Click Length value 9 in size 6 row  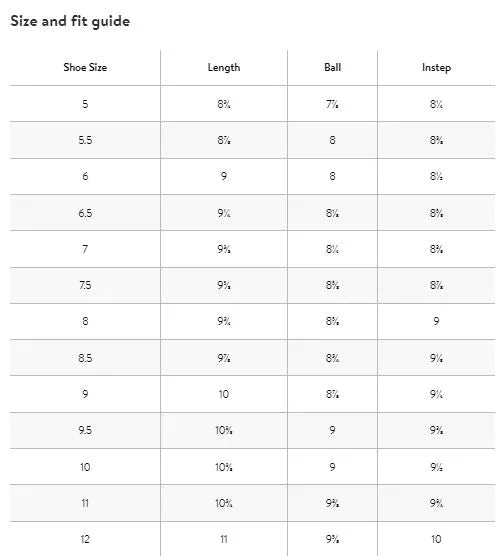pos(224,176)
